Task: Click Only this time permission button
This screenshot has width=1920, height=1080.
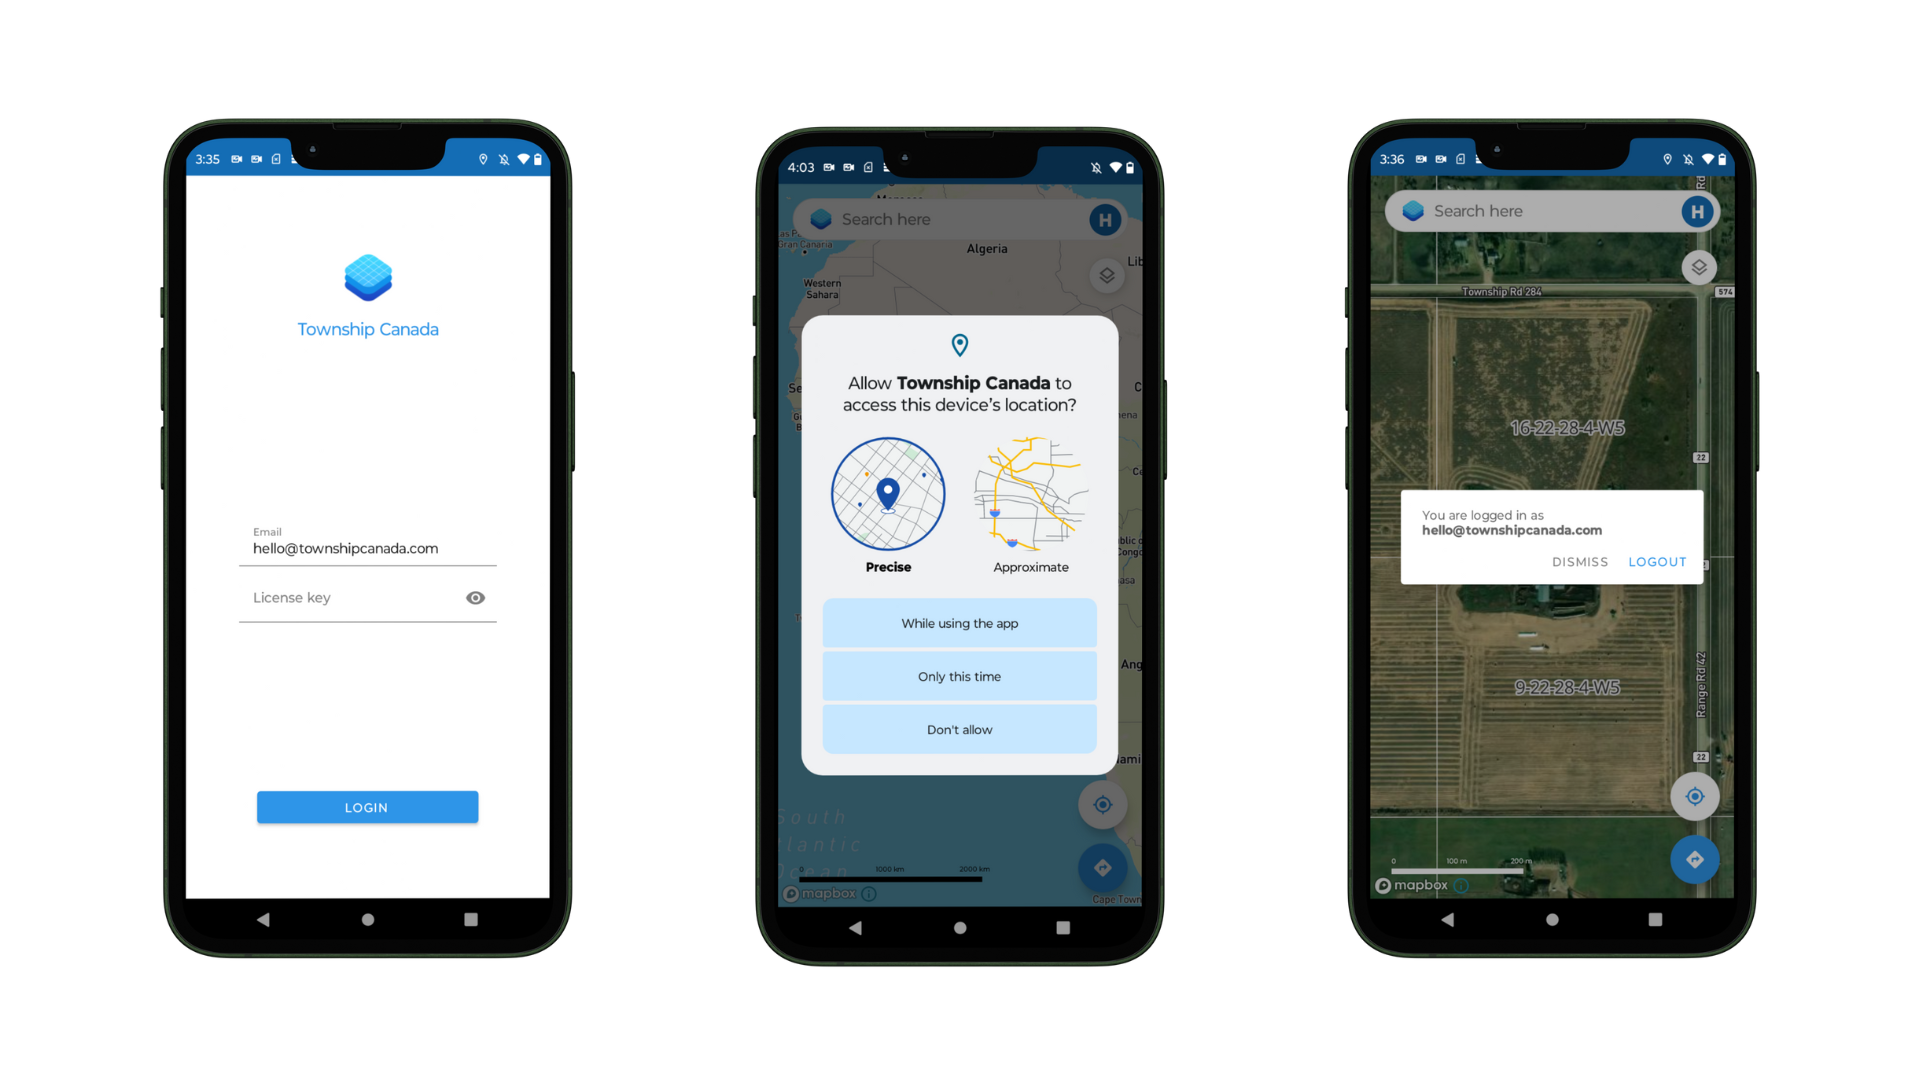Action: tap(960, 675)
